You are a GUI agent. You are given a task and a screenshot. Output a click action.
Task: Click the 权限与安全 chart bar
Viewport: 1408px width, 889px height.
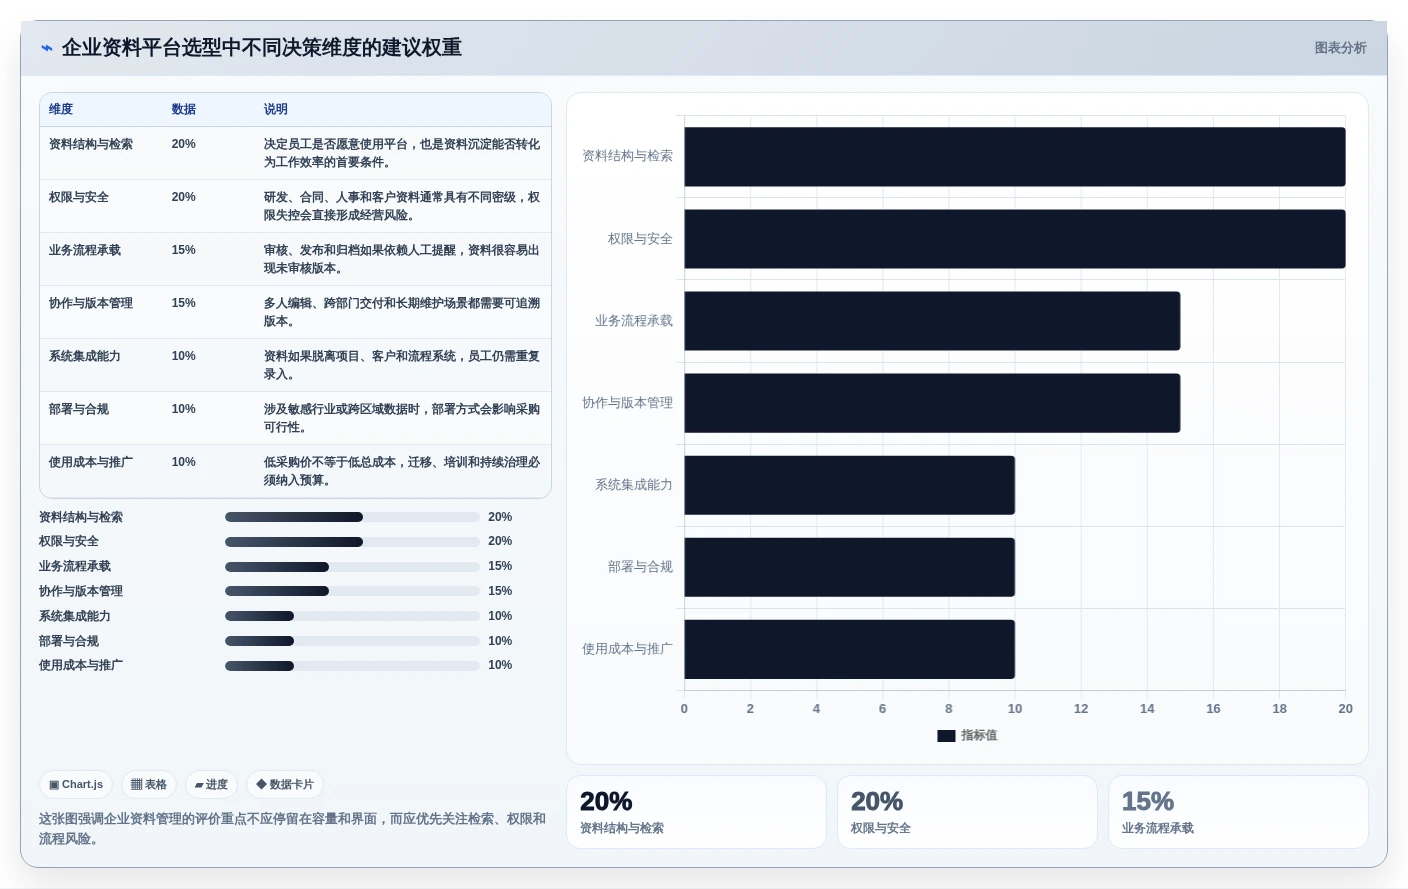click(1015, 239)
